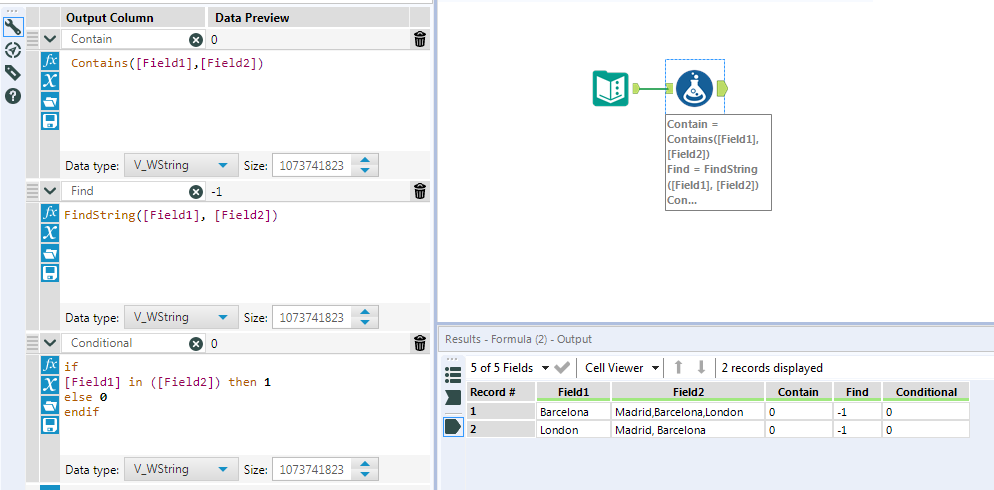994x490 pixels.
Task: Open saved expressions folder for Contain expression
Action: (x=50, y=101)
